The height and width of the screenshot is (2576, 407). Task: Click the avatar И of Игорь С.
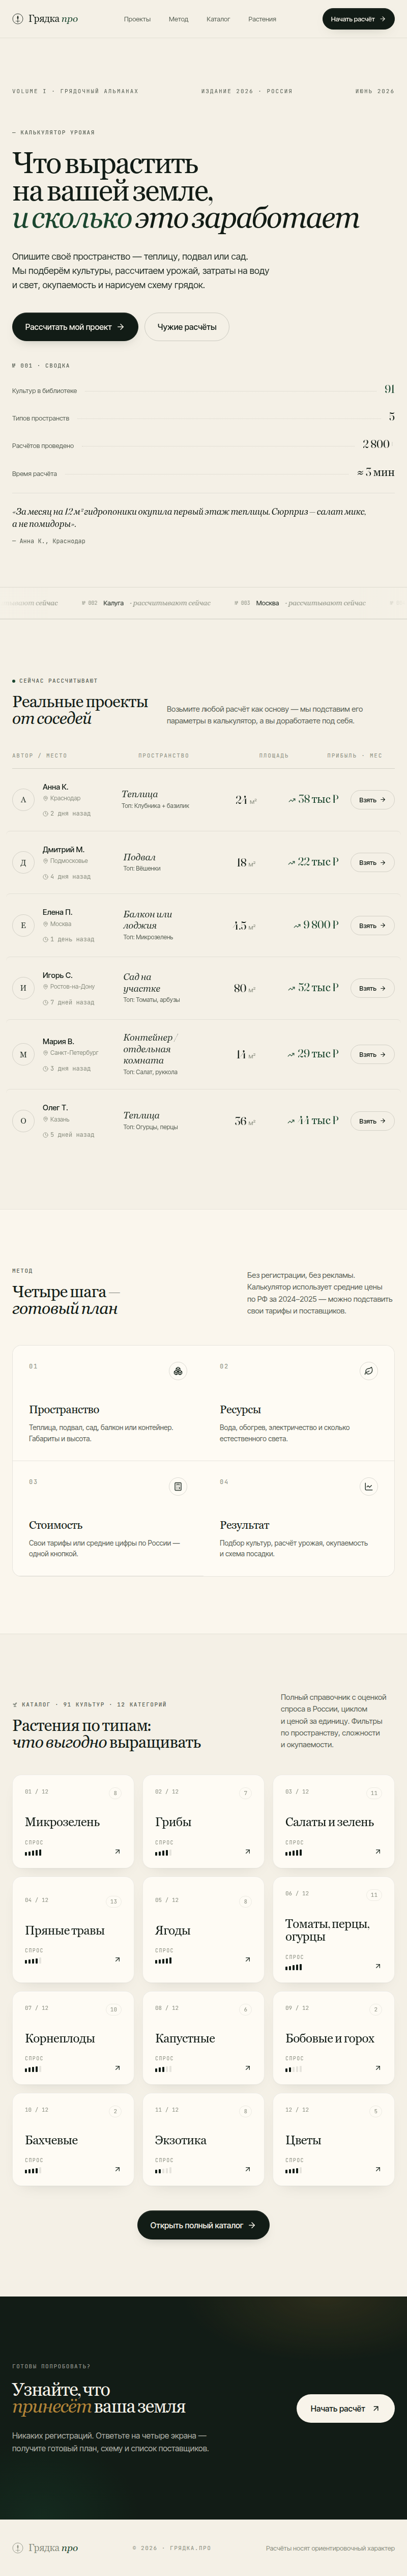(x=24, y=988)
